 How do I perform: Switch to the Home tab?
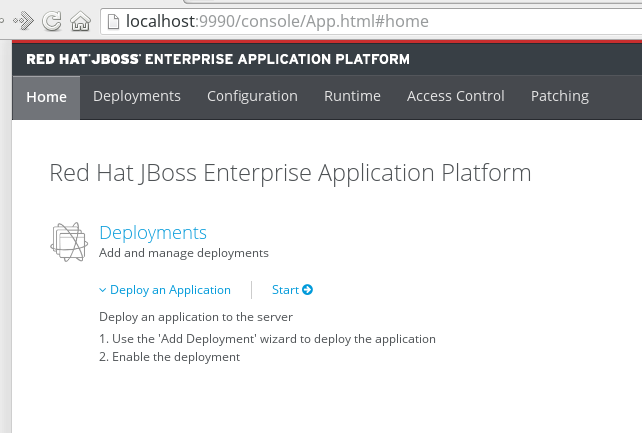coord(46,97)
